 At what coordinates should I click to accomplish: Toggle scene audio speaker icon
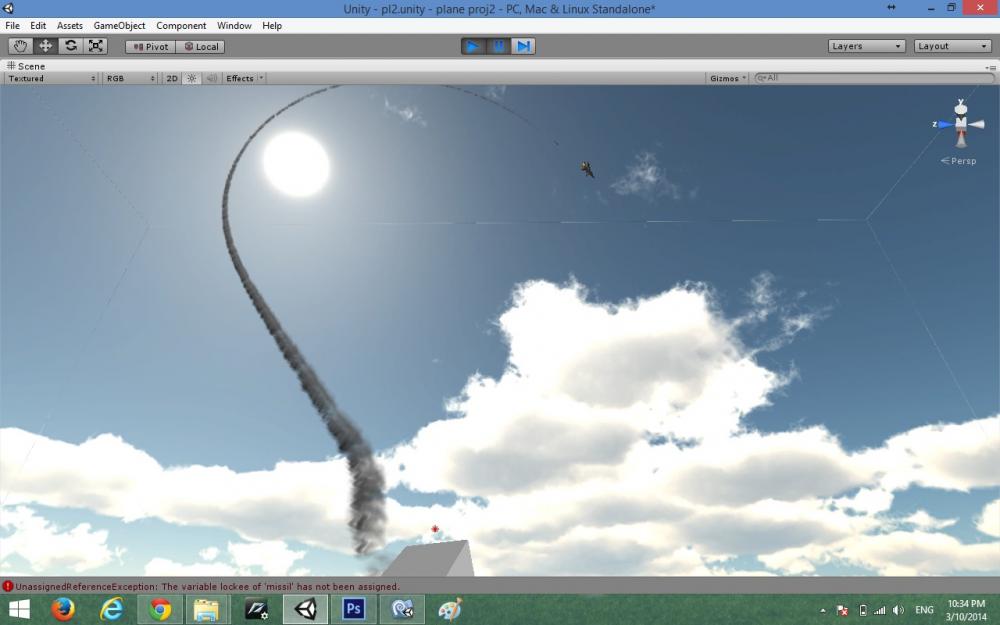212,78
